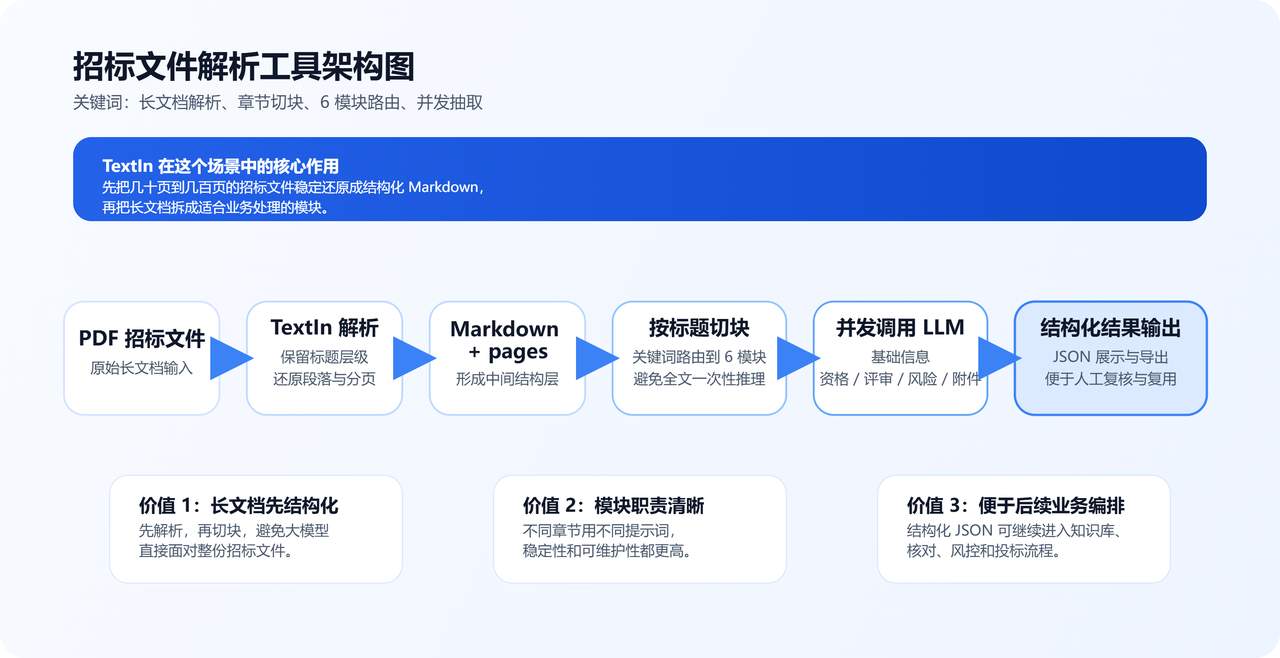Select the 关键词 subtitle line
Image resolution: width=1280 pixels, height=658 pixels.
click(277, 102)
